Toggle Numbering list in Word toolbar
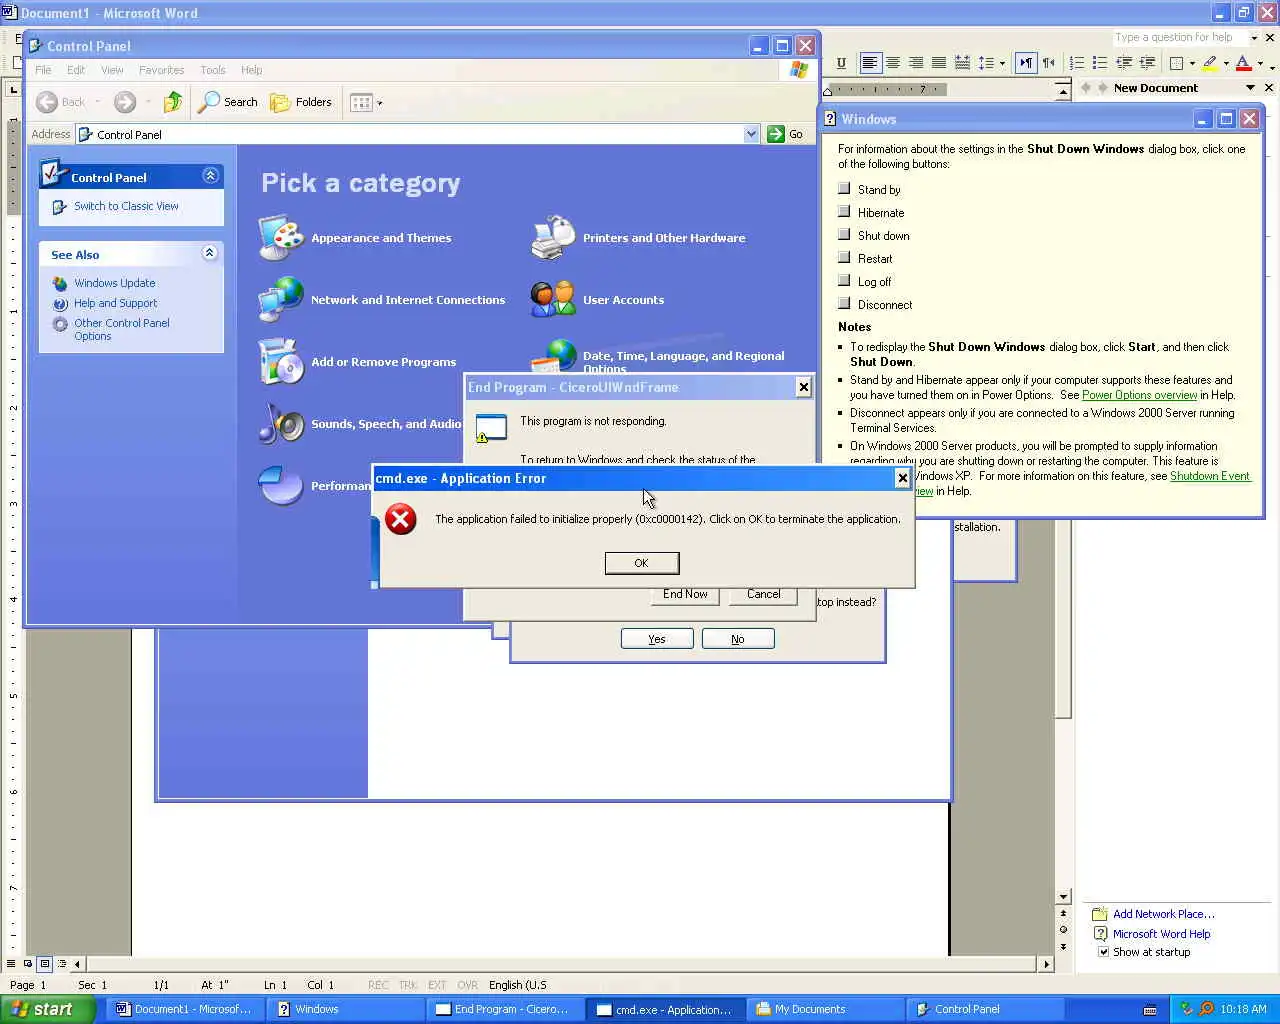This screenshot has width=1280, height=1024. [x=1077, y=63]
